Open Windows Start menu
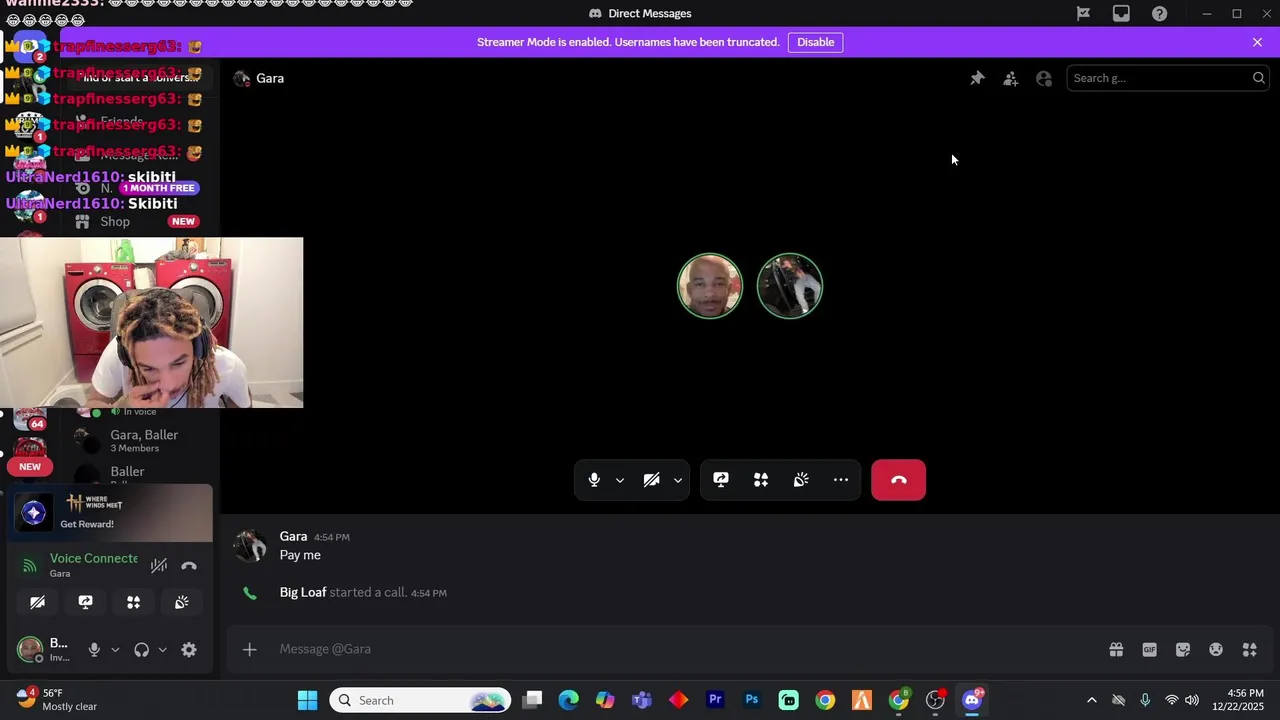 307,700
